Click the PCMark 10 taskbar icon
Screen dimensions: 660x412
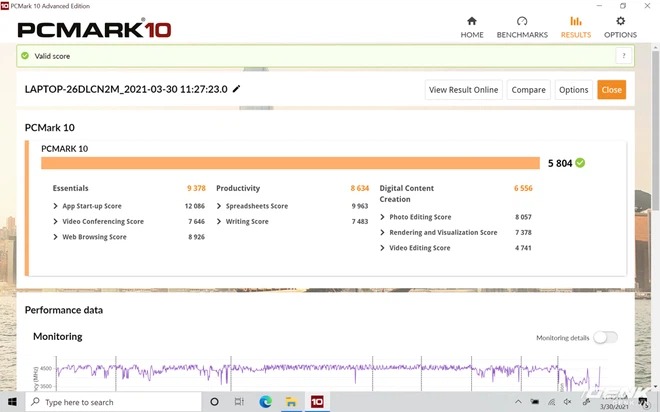(x=317, y=402)
